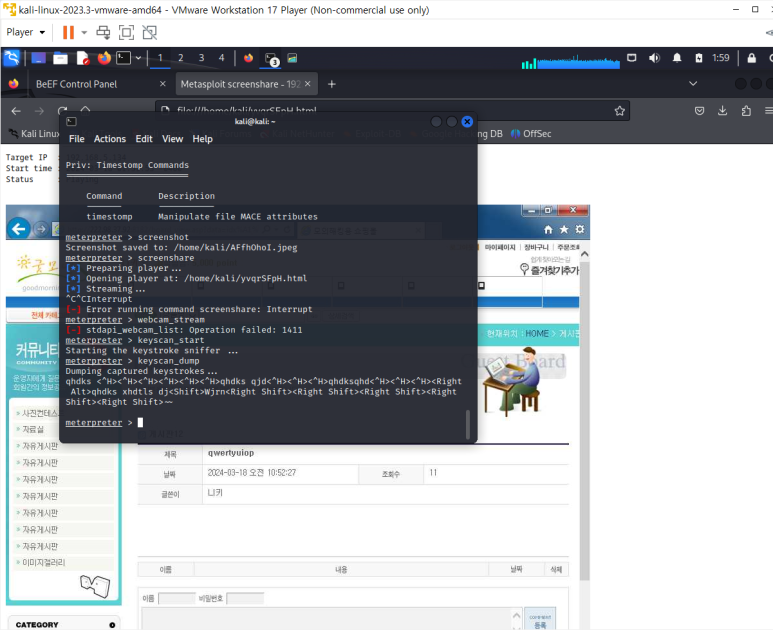Image resolution: width=773 pixels, height=630 pixels.
Task: Click the 장바구니 link
Action: pyautogui.click(x=536, y=247)
